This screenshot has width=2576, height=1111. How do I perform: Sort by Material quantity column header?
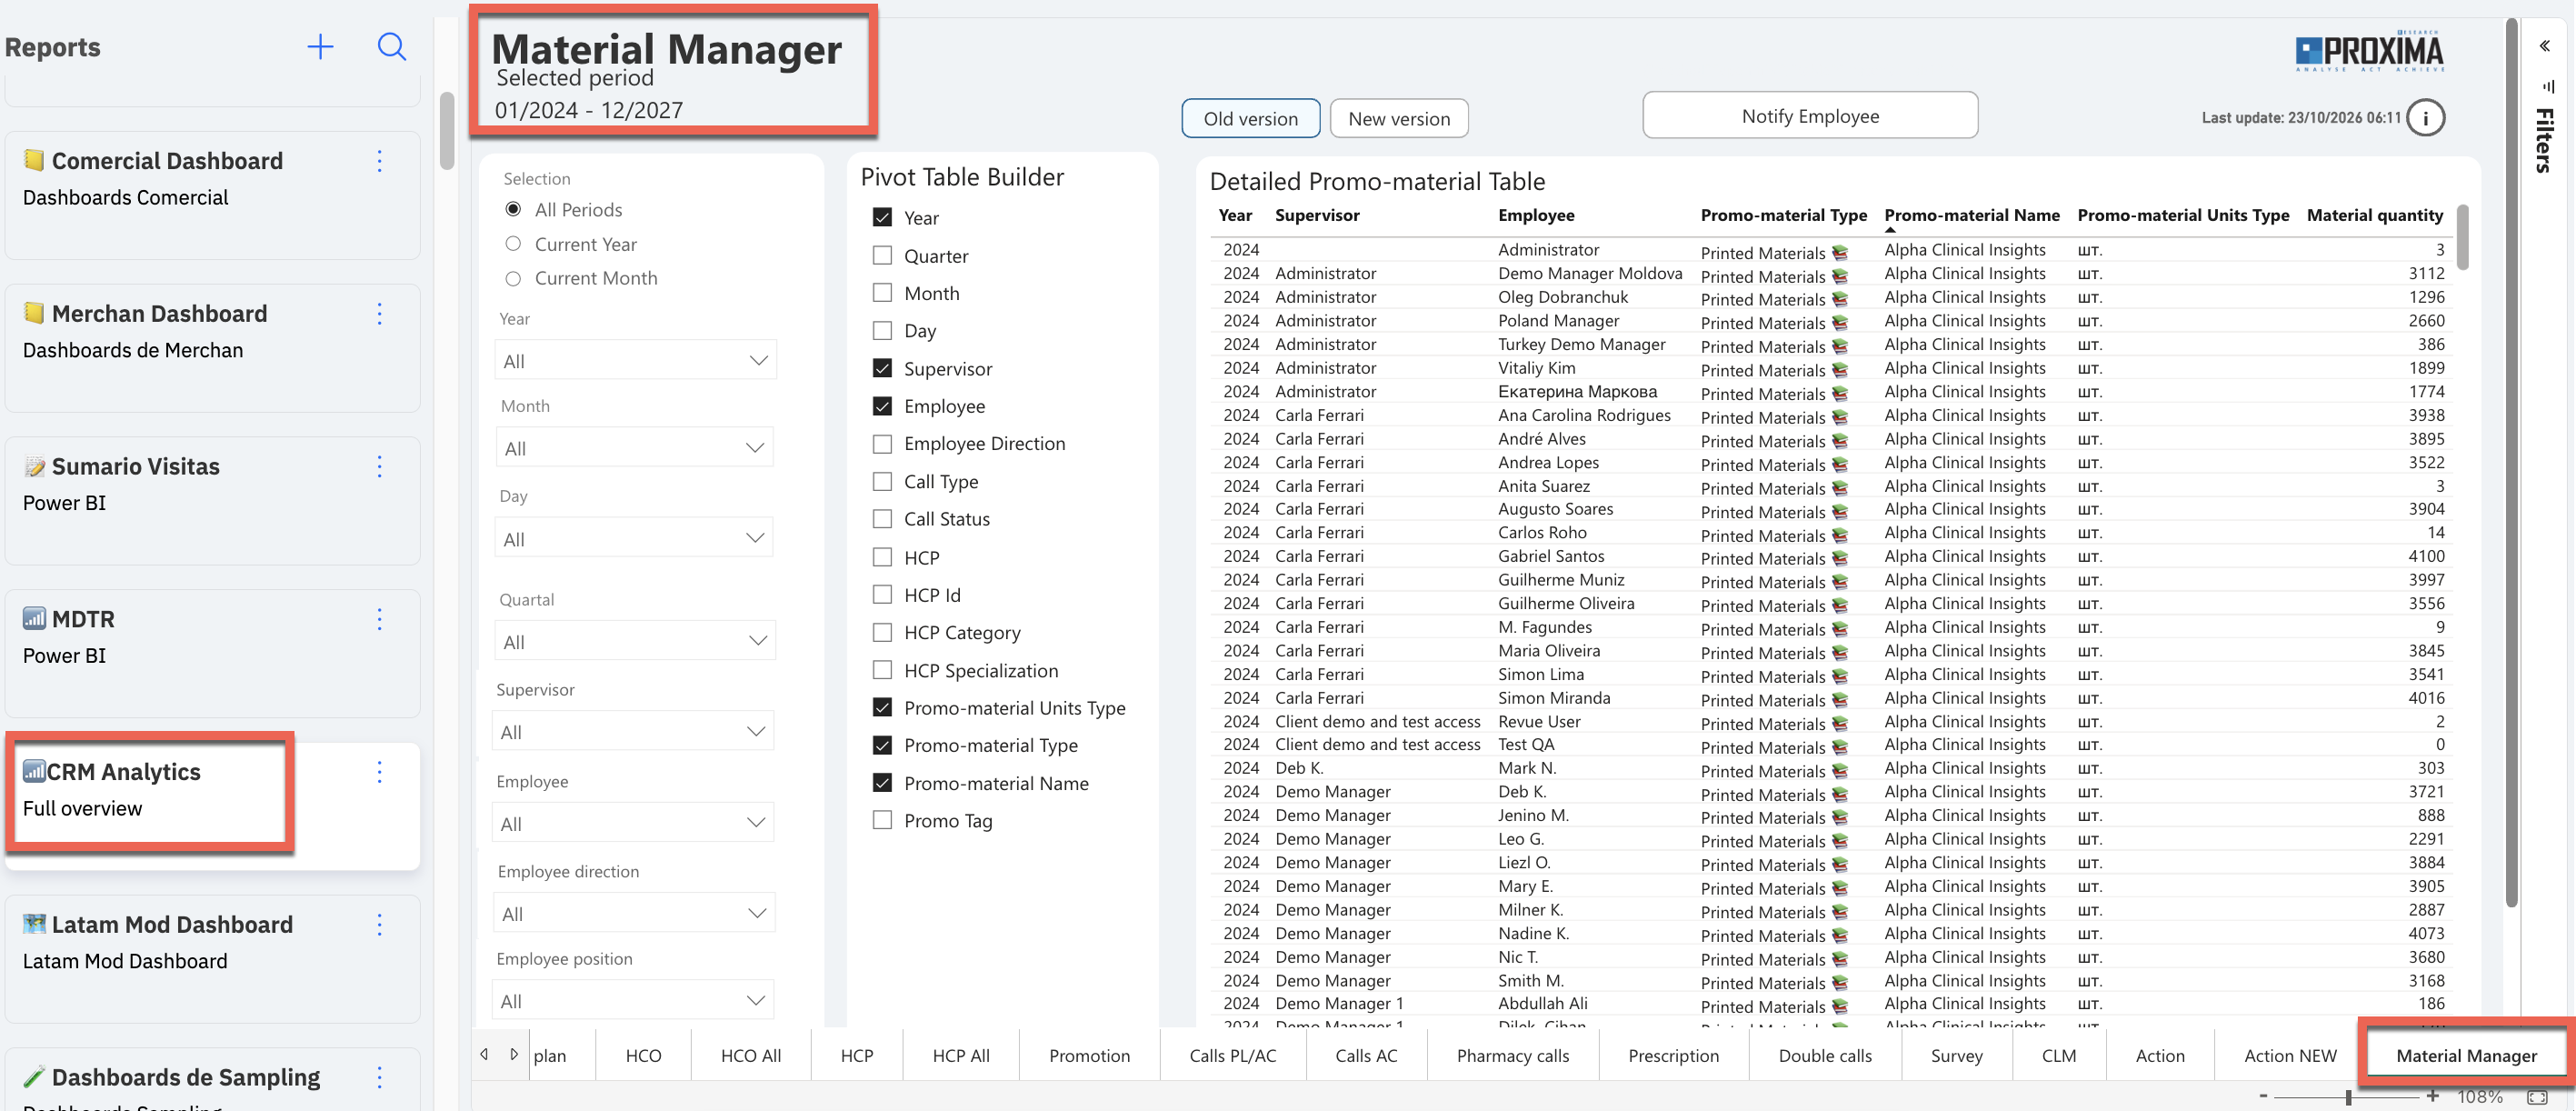pos(2374,215)
